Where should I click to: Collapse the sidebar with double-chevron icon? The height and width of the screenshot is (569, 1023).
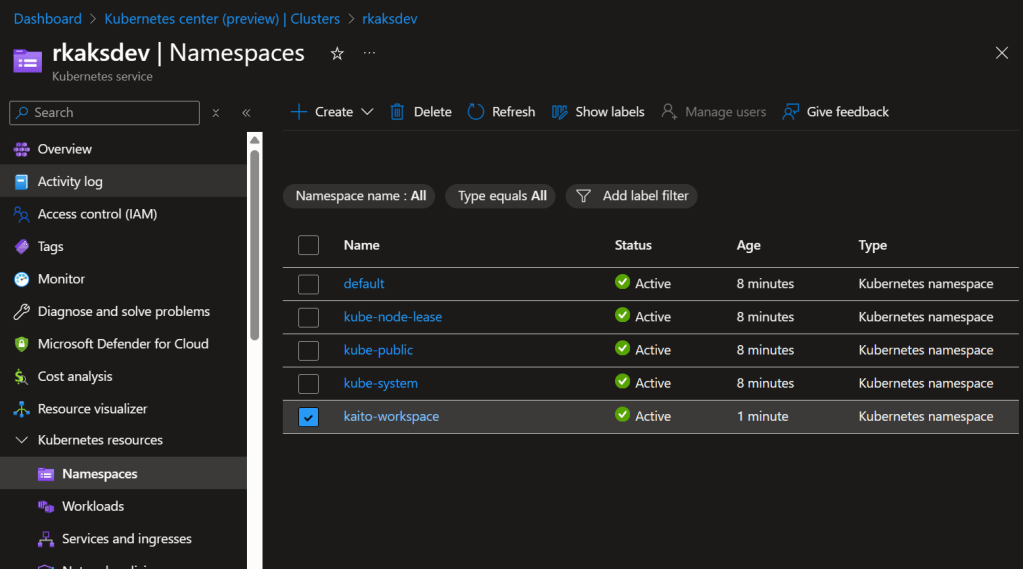[x=246, y=113]
